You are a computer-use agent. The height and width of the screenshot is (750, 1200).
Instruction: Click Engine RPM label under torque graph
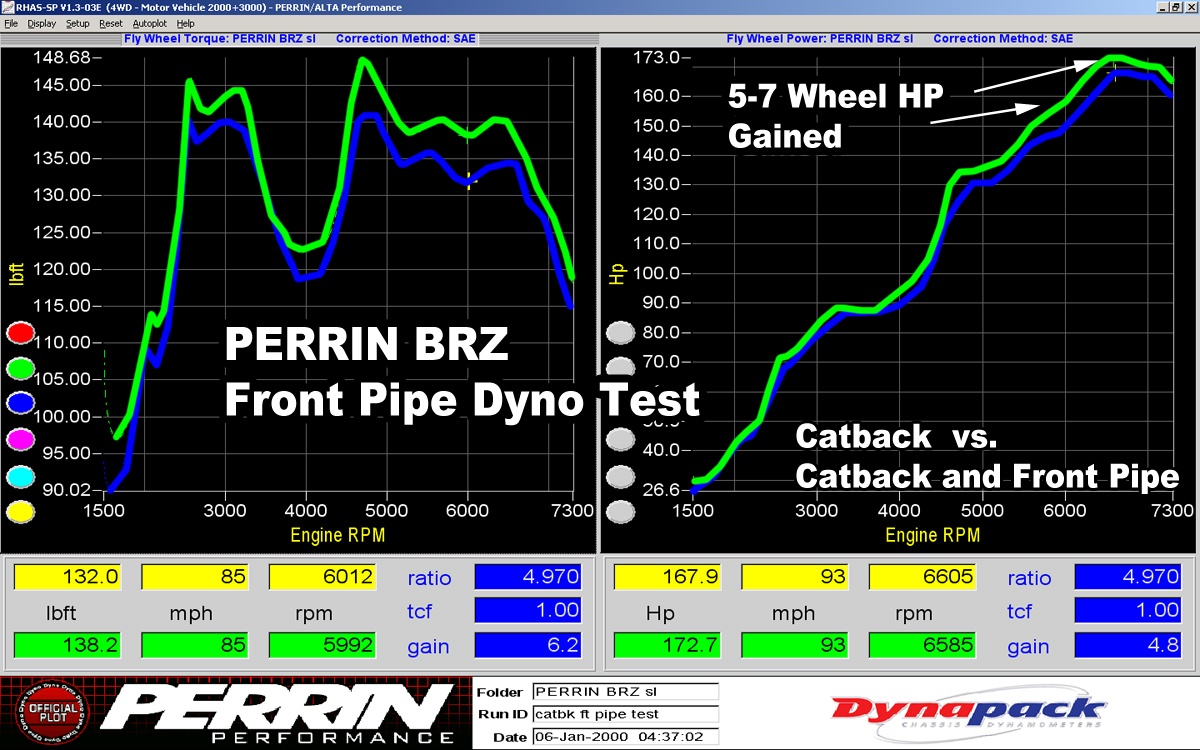coord(337,535)
